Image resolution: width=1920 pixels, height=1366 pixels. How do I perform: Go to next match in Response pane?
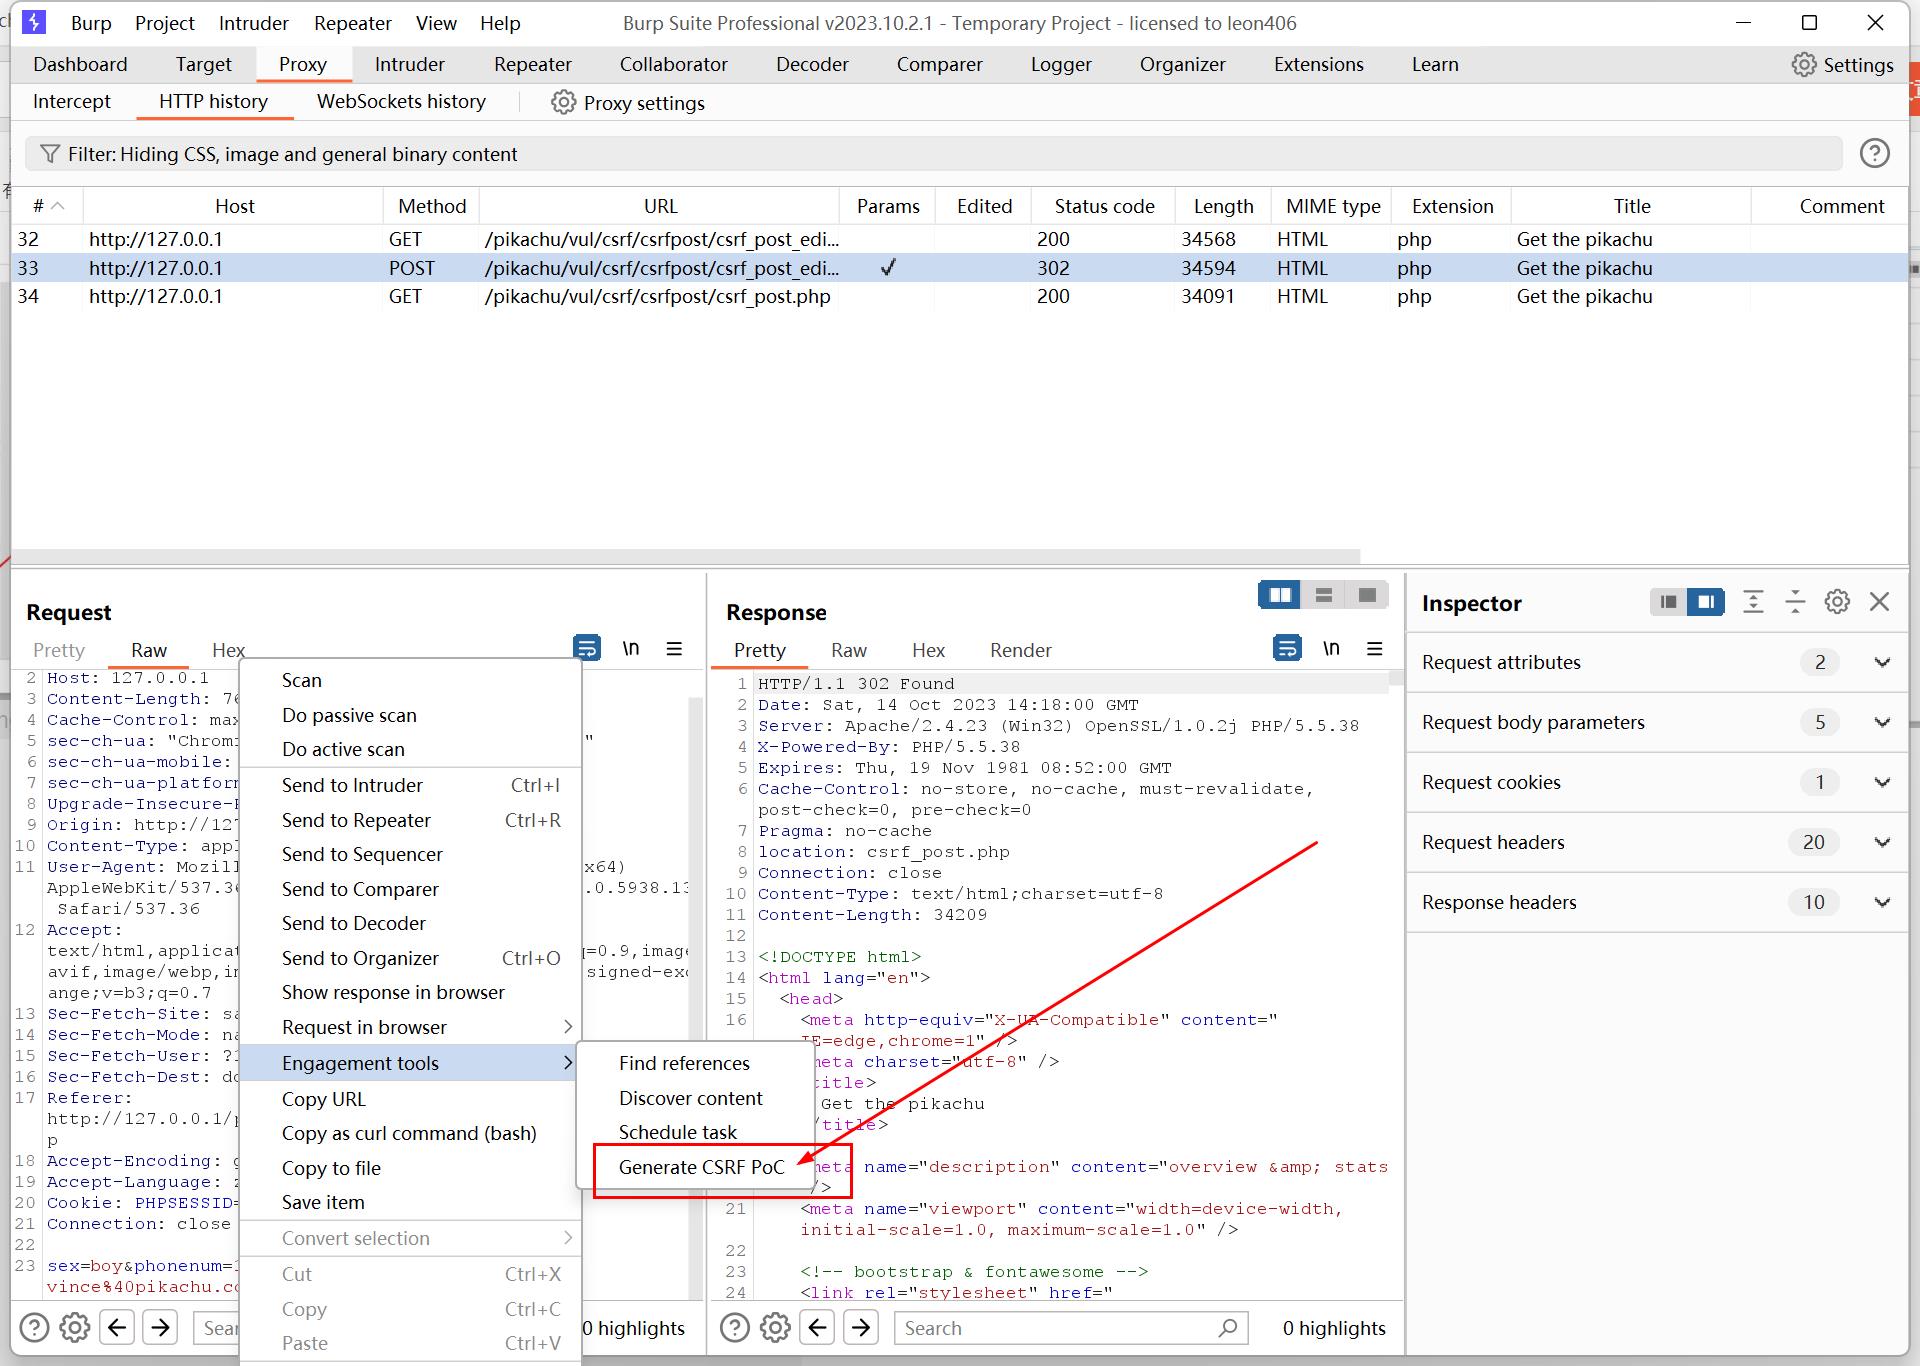click(x=861, y=1328)
